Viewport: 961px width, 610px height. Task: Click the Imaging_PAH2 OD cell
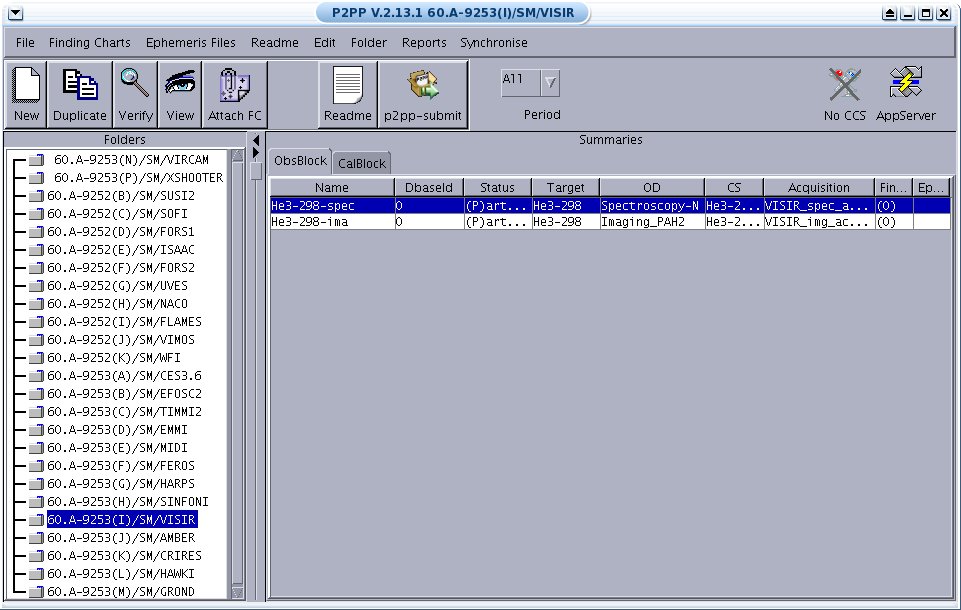[651, 221]
